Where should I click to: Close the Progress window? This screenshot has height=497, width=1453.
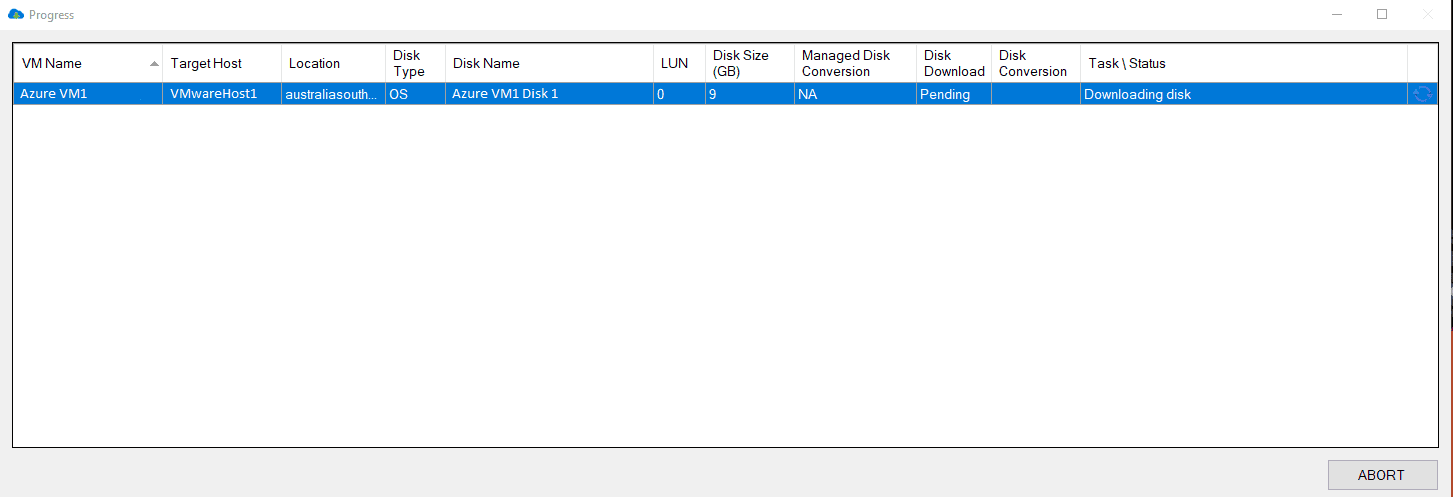pos(1428,15)
